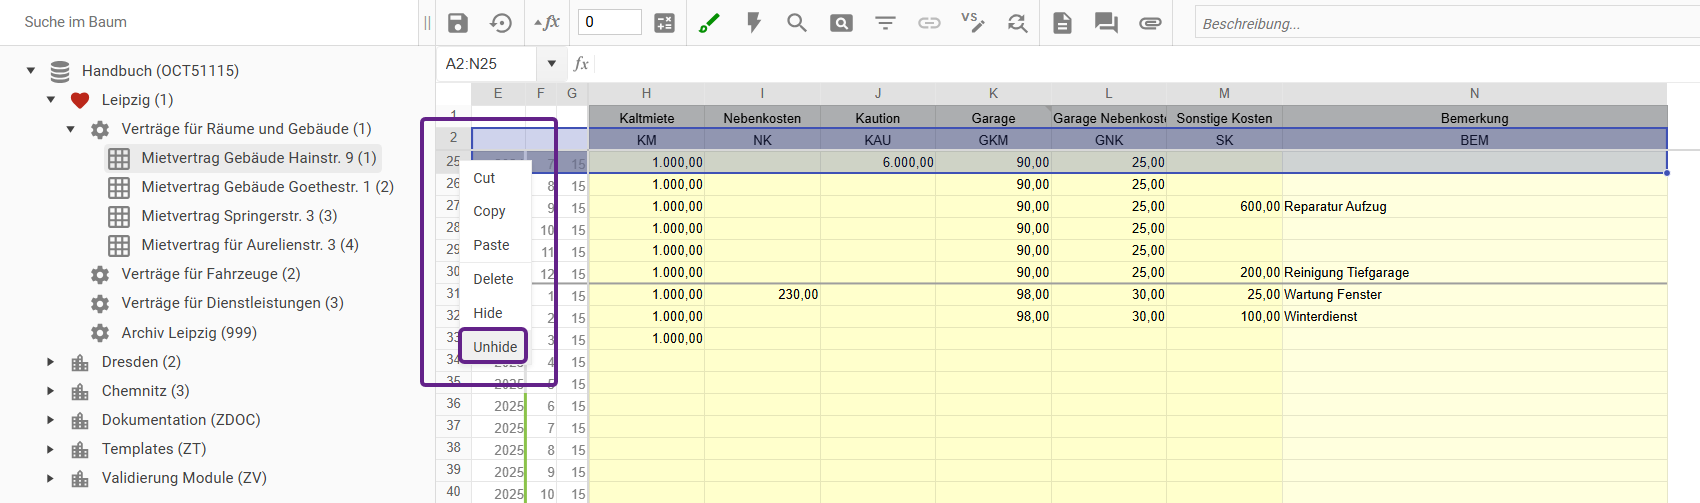The width and height of the screenshot is (1700, 503).
Task: Collapse the Leipzig (1) tree node
Action: pos(51,100)
